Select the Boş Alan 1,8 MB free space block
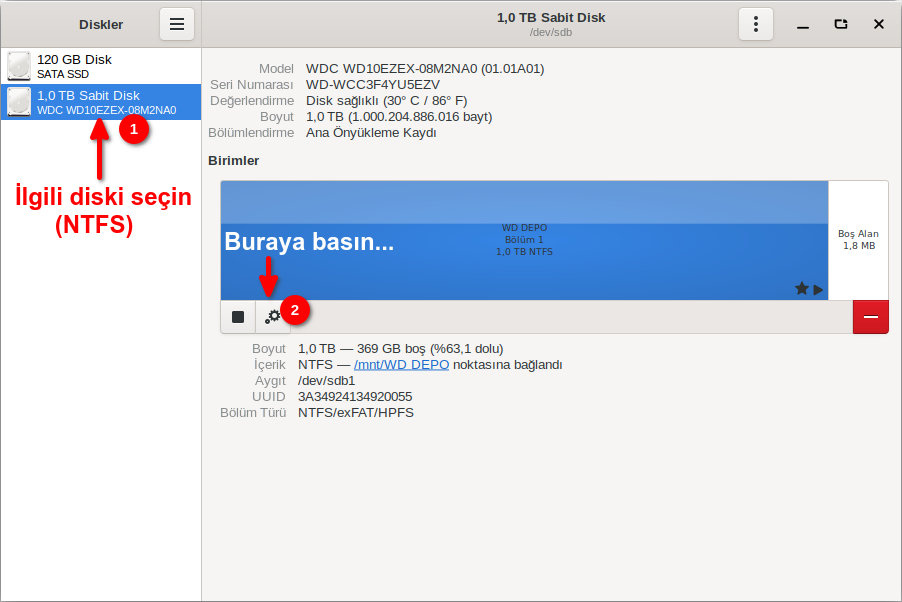 pos(858,240)
